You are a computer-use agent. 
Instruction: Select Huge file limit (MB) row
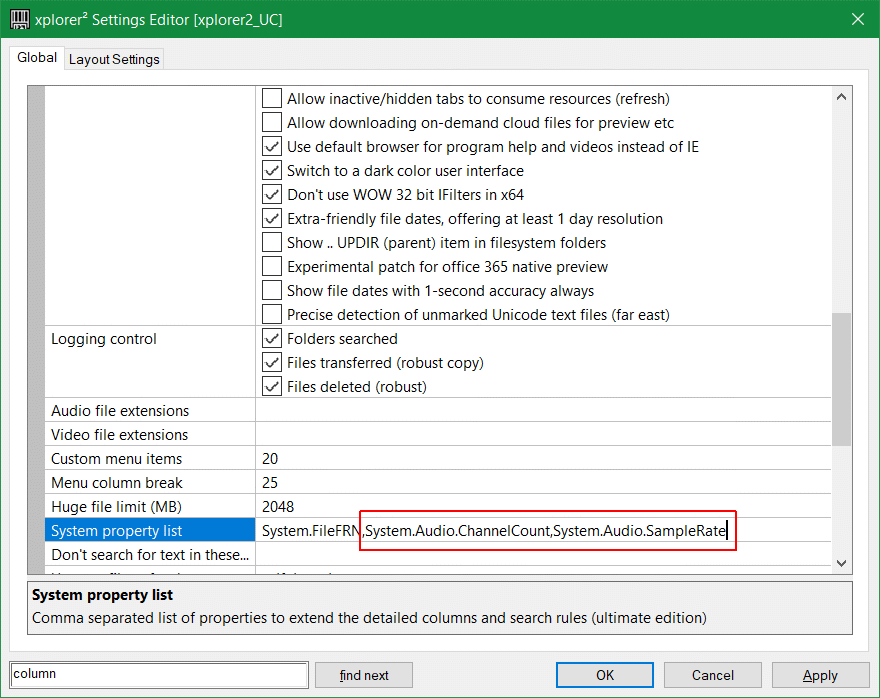click(x=150, y=507)
